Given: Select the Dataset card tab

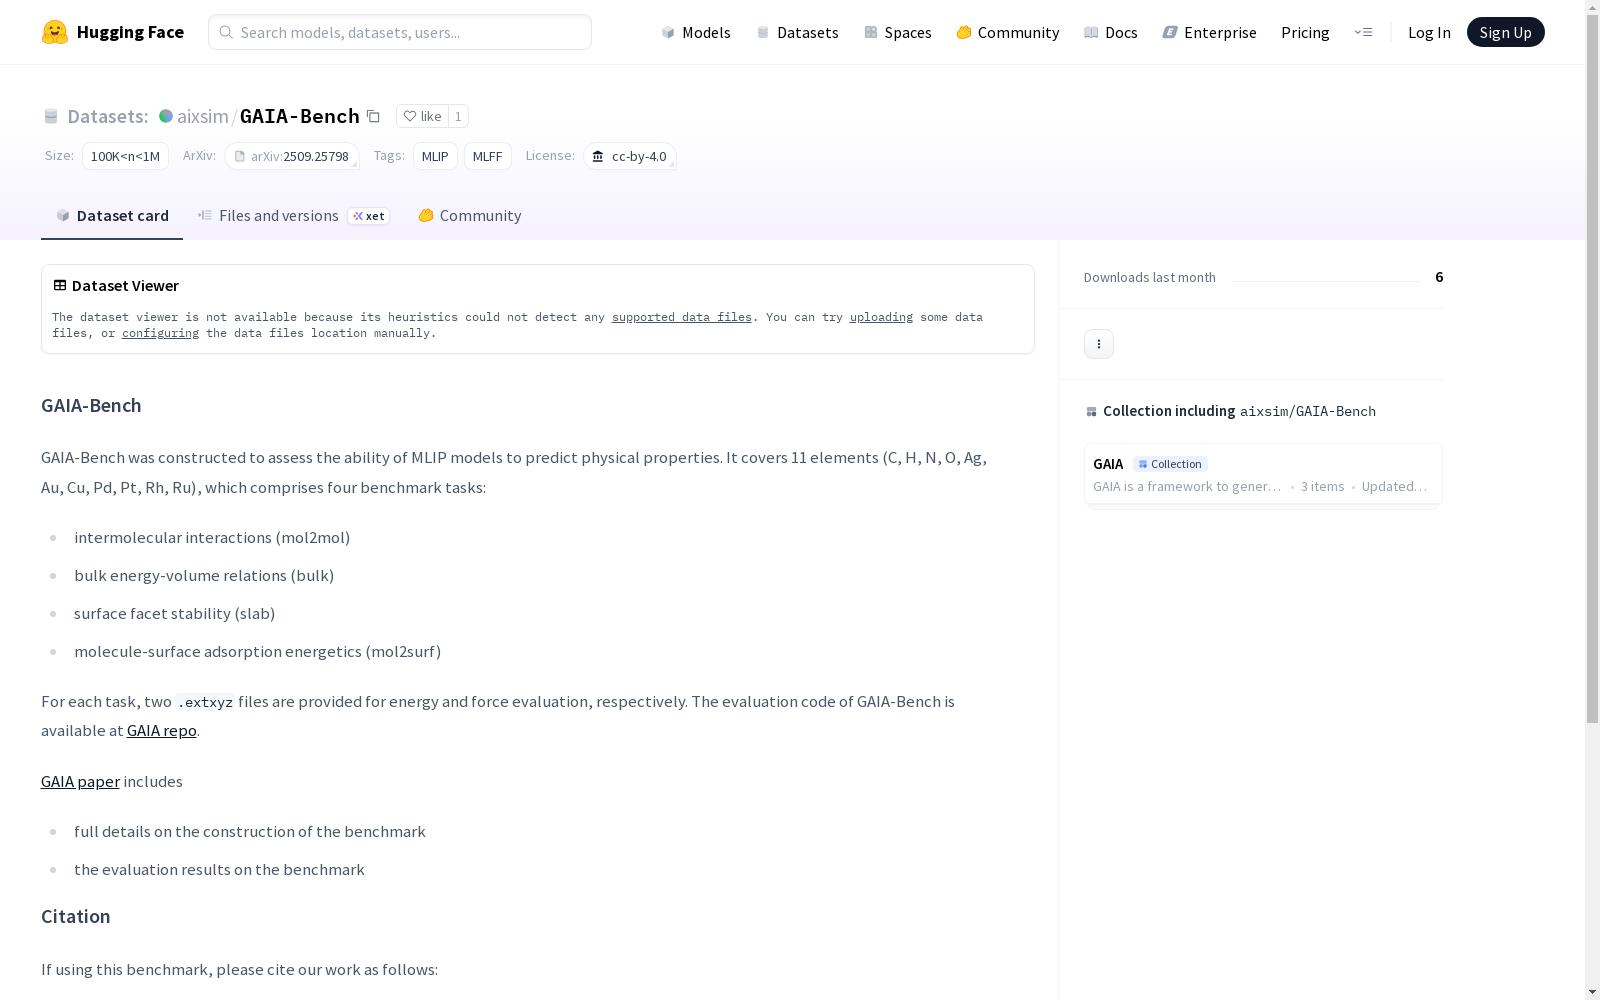Looking at the screenshot, I should [112, 216].
